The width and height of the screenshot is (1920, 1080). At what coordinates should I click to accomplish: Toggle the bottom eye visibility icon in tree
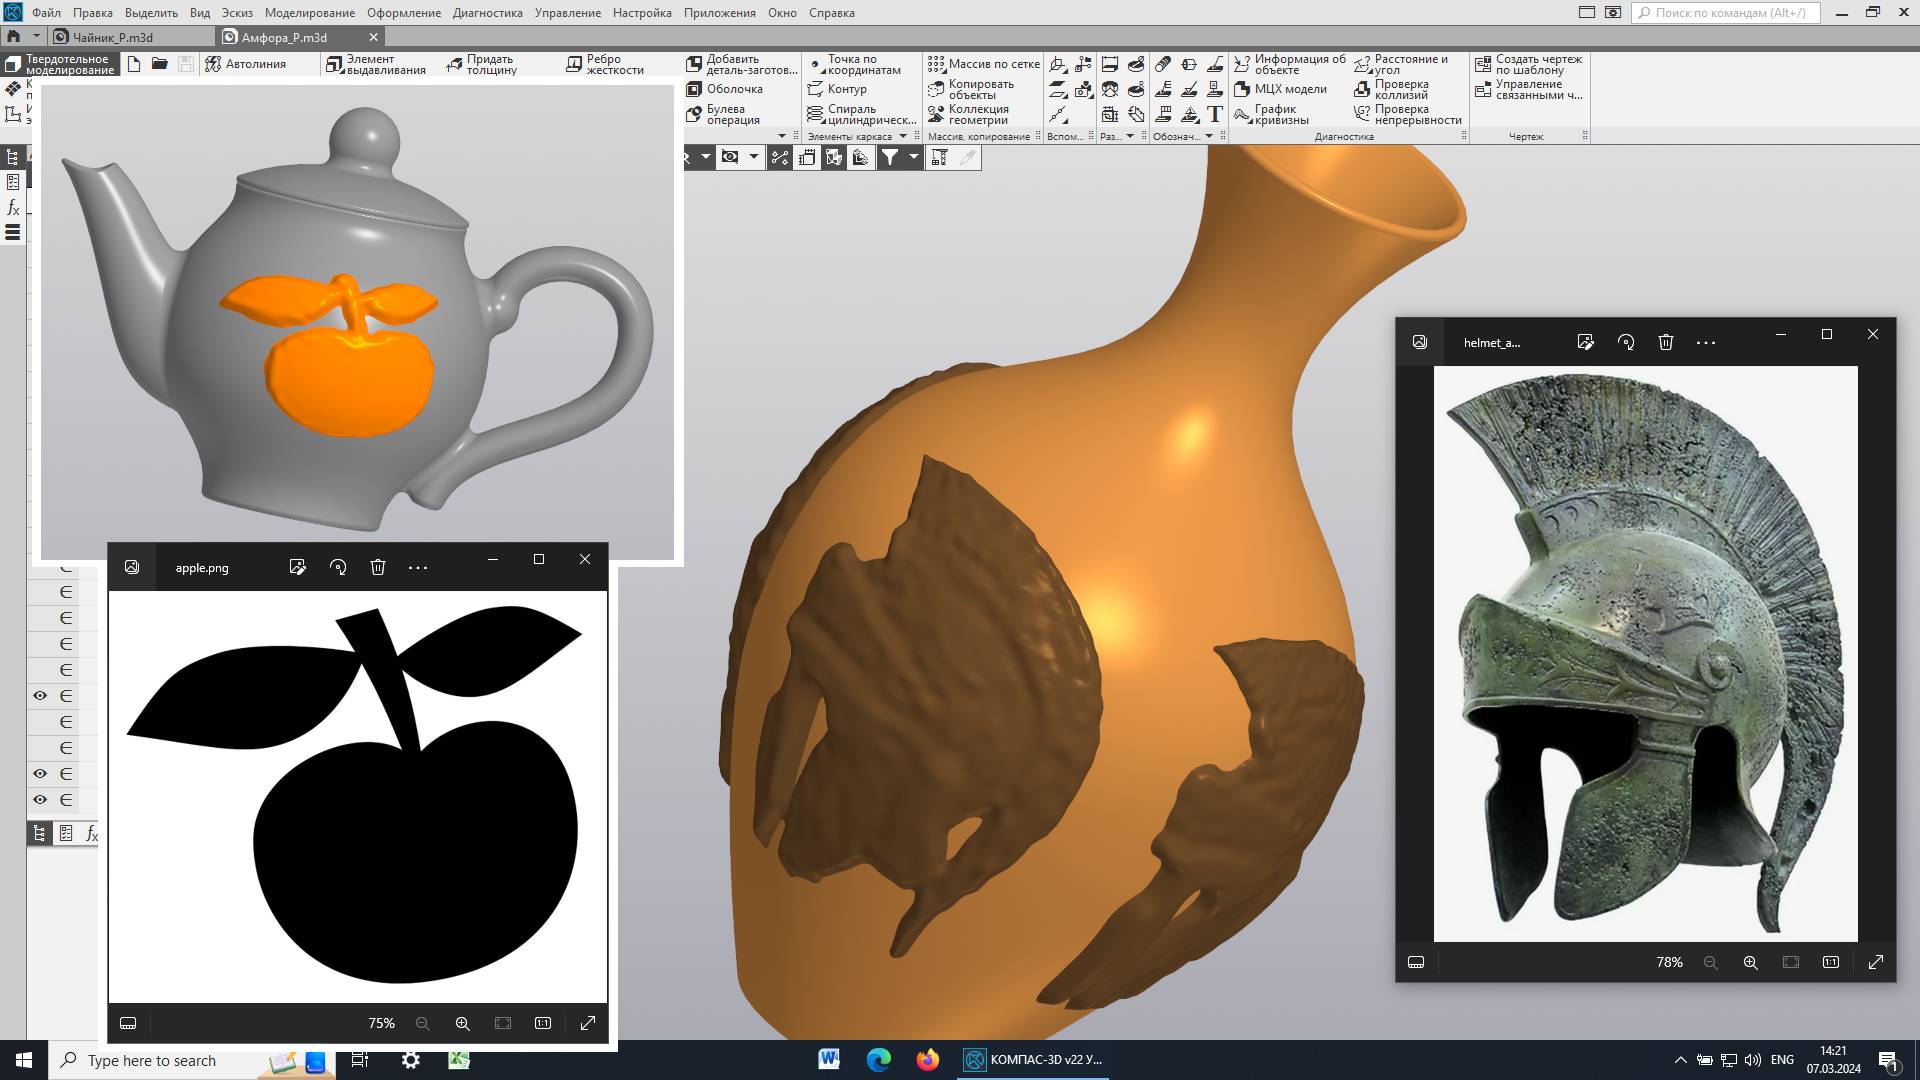(40, 800)
